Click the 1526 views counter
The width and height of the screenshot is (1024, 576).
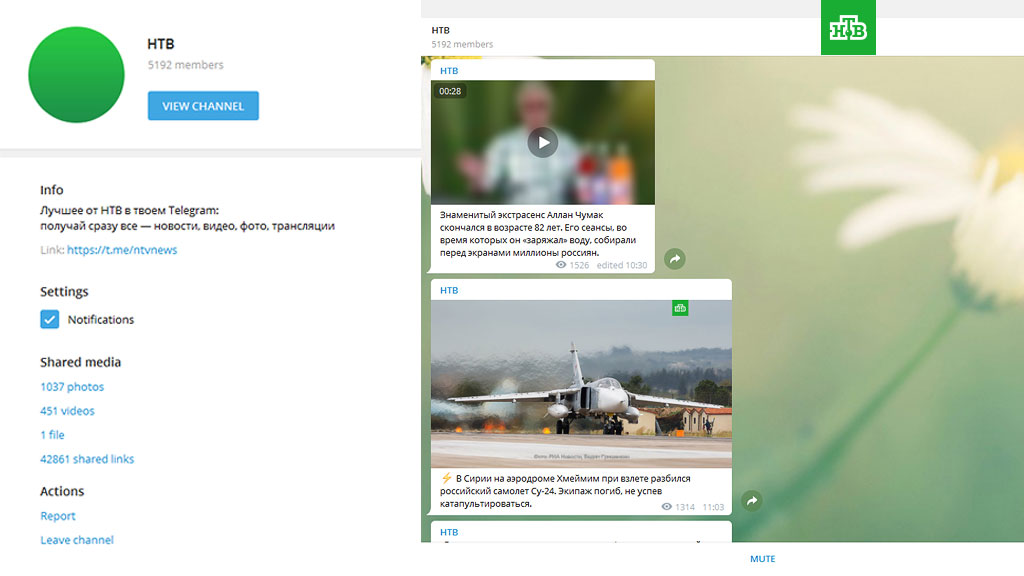573,265
